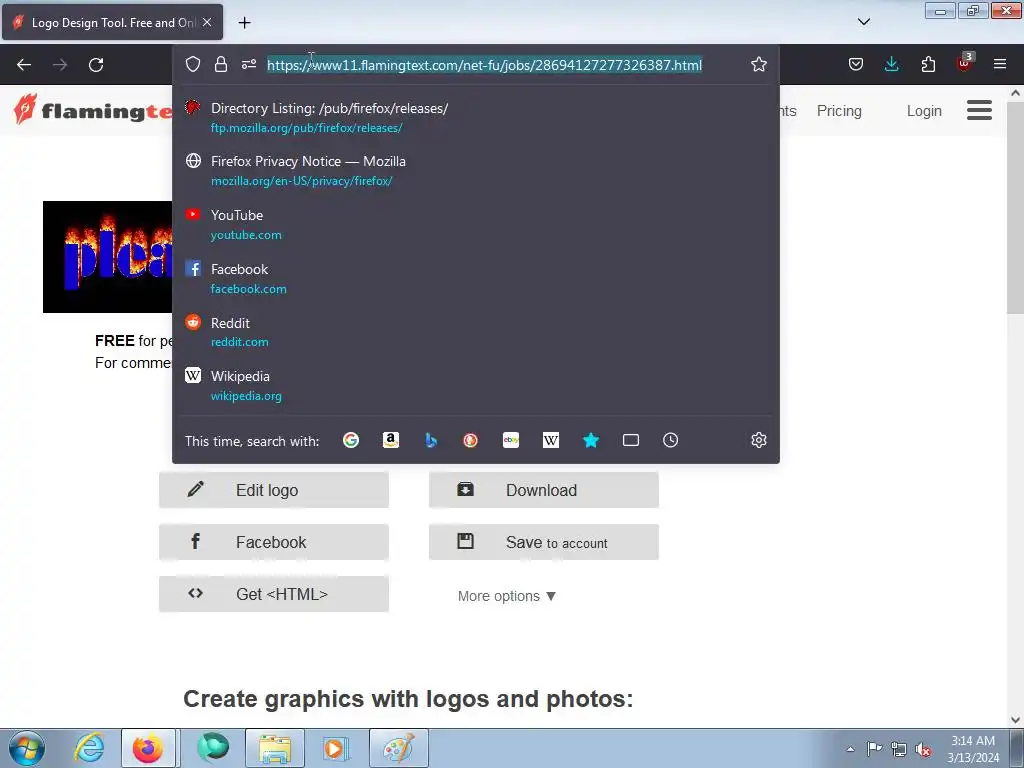Search this time with Amazon
The width and height of the screenshot is (1024, 768).
391,440
